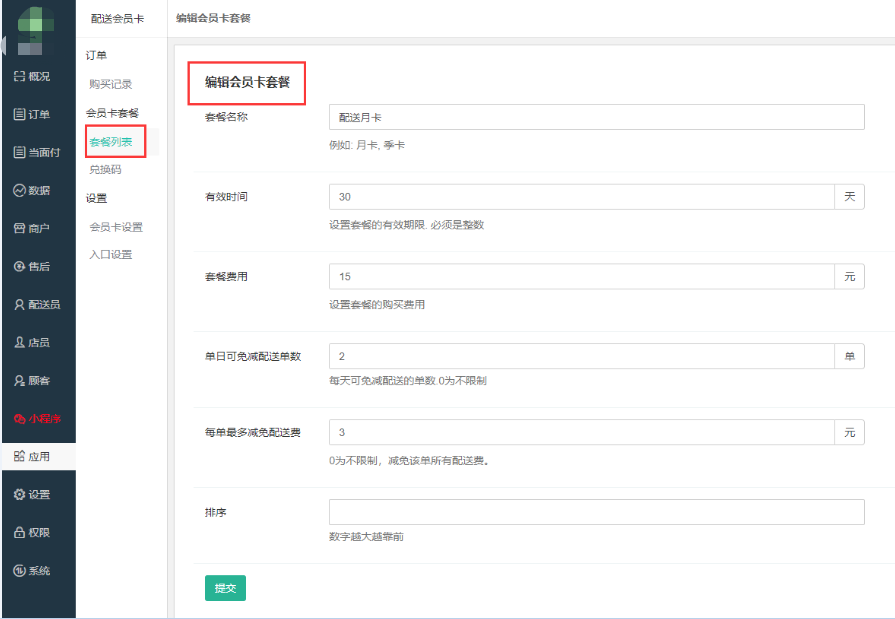Viewport: 895px width, 619px height.
Task: Click the 单 unit addon beside order count
Action: click(849, 356)
